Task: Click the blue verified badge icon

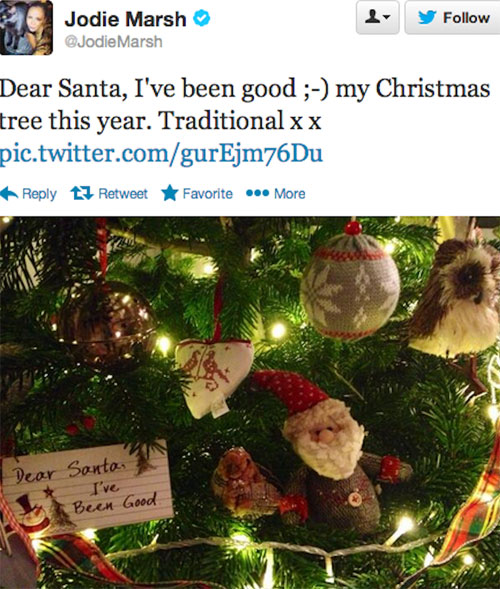Action: tap(202, 18)
